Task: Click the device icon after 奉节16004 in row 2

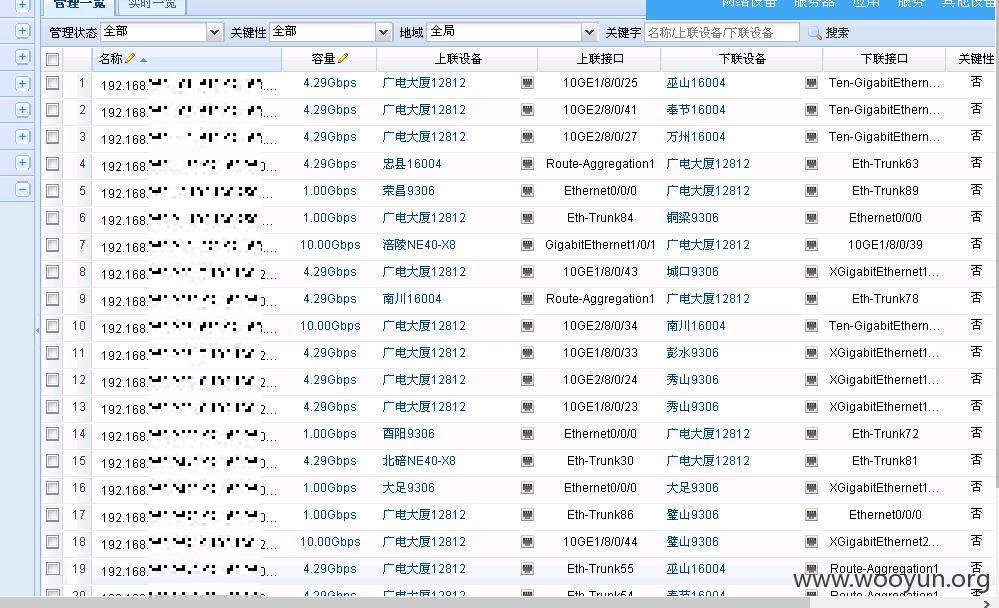Action: [x=811, y=110]
